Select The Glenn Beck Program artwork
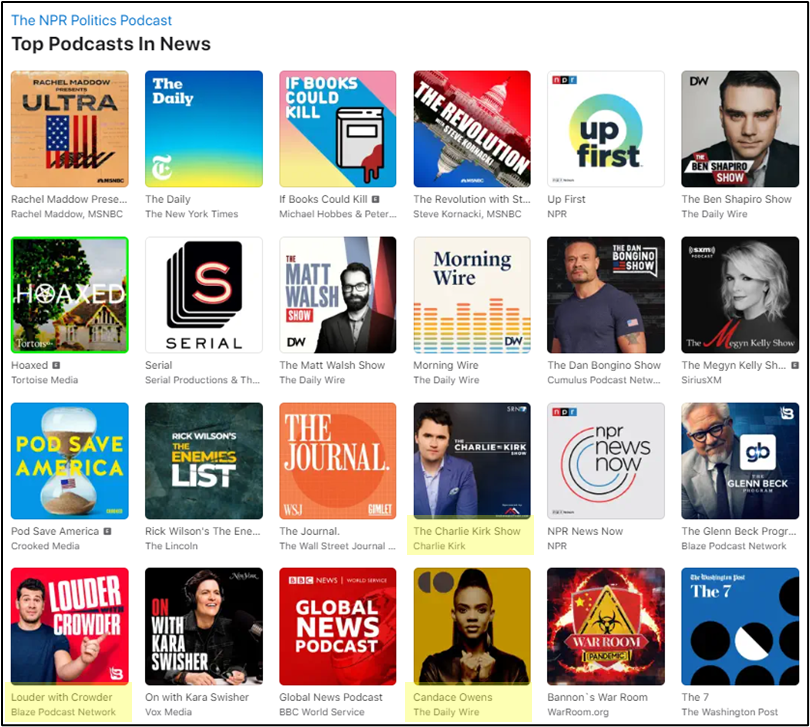810x727 pixels. tap(740, 461)
